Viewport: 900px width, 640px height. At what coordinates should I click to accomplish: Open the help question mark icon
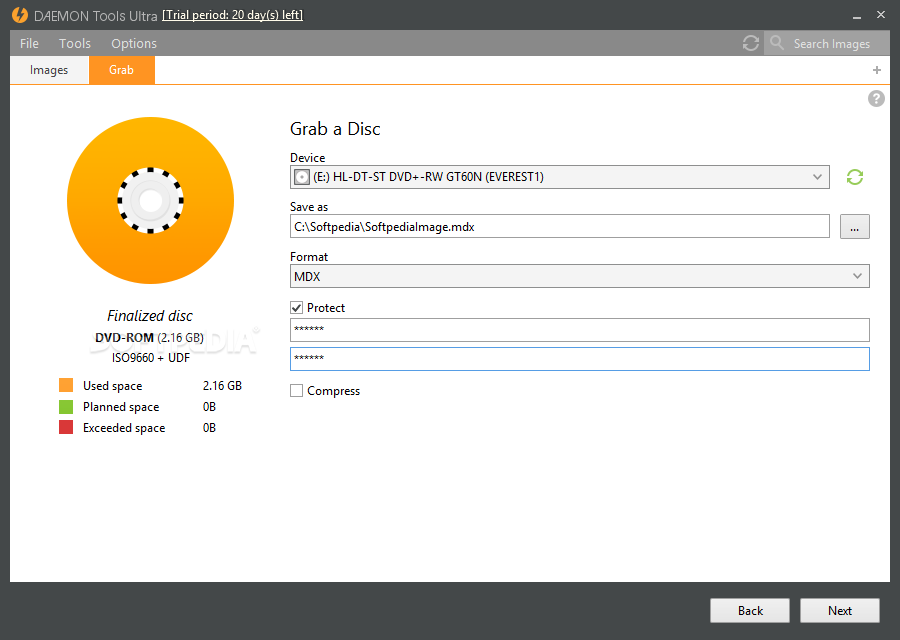[x=876, y=99]
